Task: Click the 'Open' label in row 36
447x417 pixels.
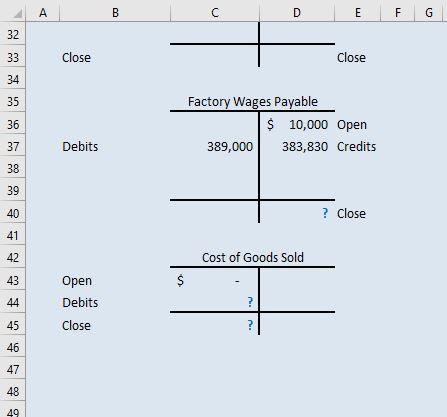Action: point(352,125)
